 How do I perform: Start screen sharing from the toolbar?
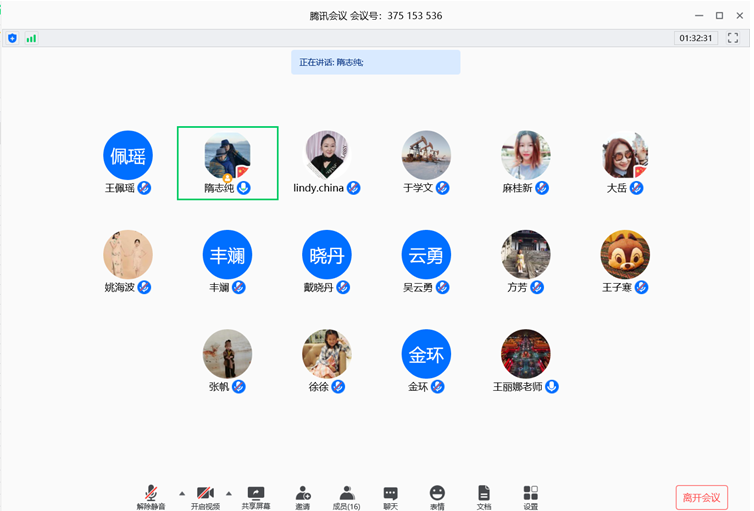tap(256, 495)
